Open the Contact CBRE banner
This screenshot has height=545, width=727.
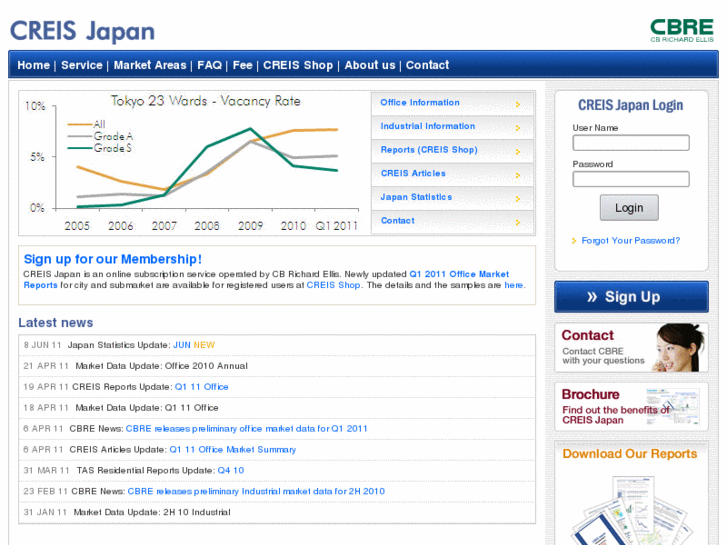631,347
